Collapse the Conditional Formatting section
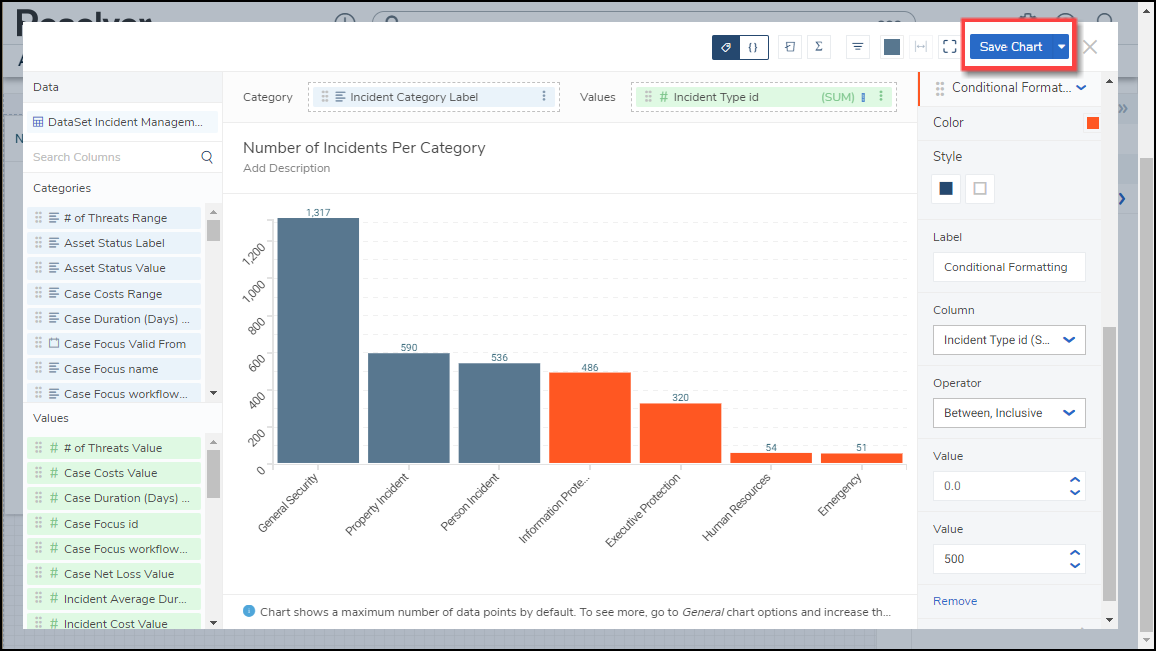Image resolution: width=1156 pixels, height=651 pixels. point(1081,88)
